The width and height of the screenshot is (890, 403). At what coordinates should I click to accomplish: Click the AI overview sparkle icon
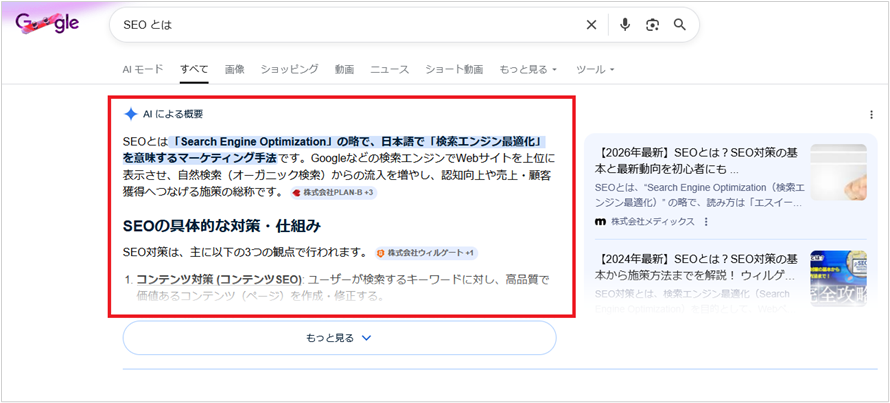coord(131,114)
